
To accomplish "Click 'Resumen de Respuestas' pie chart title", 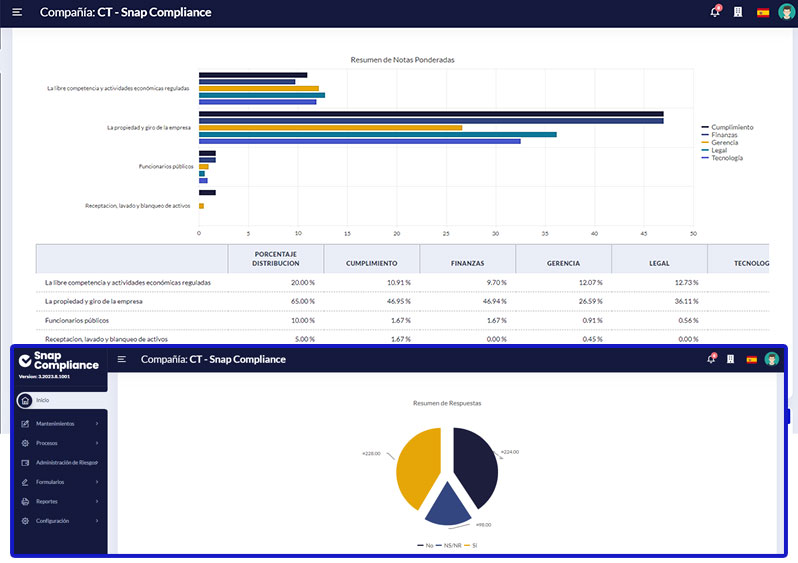I will [x=447, y=403].
